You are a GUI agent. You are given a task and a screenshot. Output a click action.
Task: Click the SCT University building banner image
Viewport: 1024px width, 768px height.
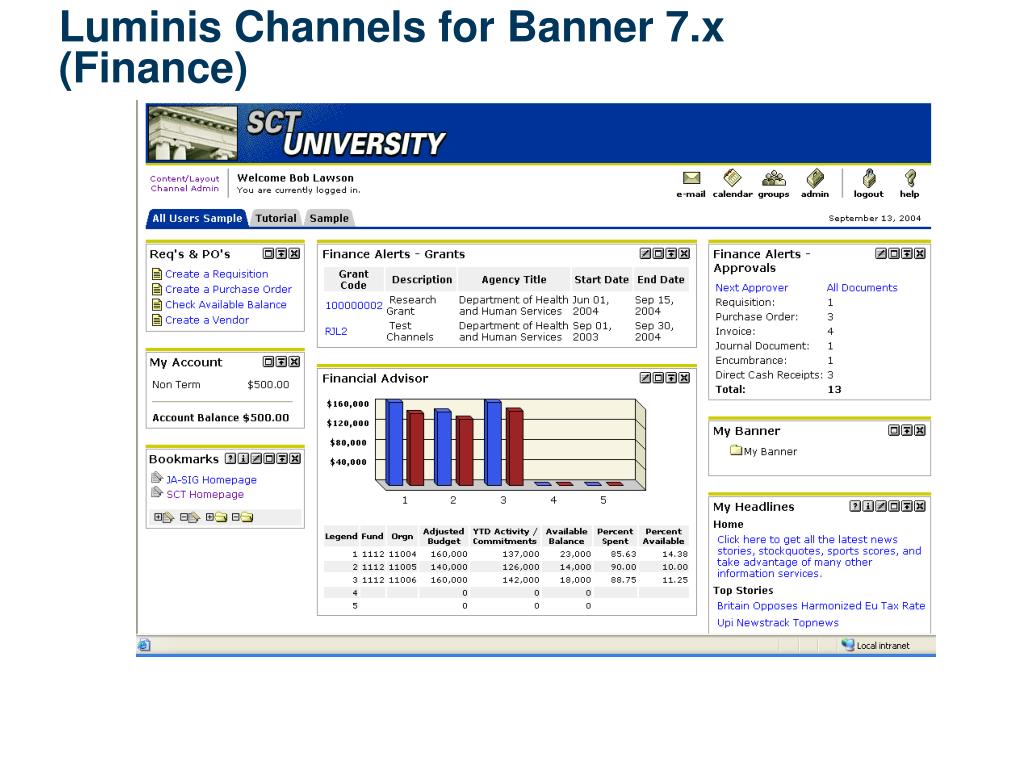click(x=192, y=133)
